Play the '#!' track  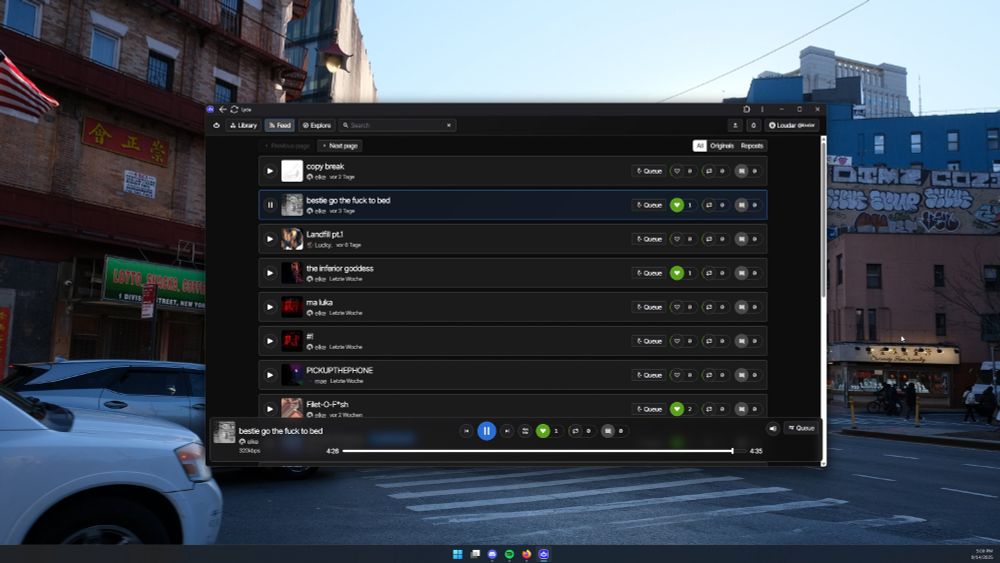click(270, 341)
